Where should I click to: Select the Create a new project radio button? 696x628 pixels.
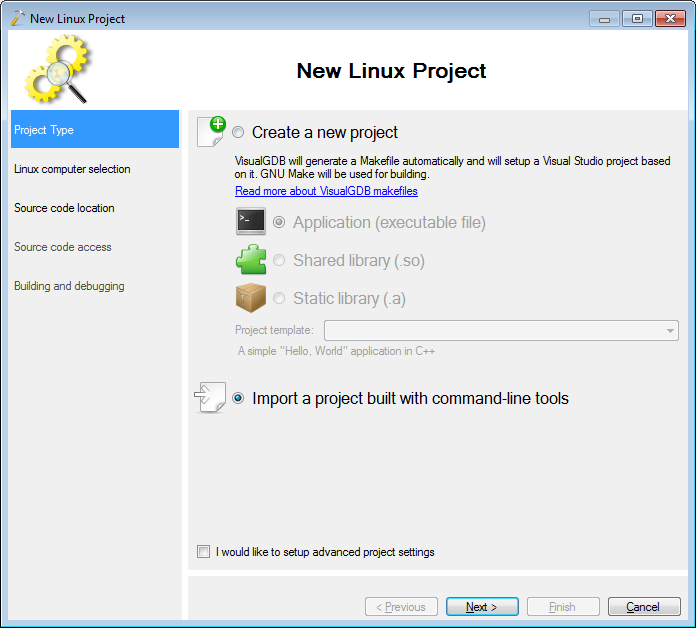[x=238, y=132]
